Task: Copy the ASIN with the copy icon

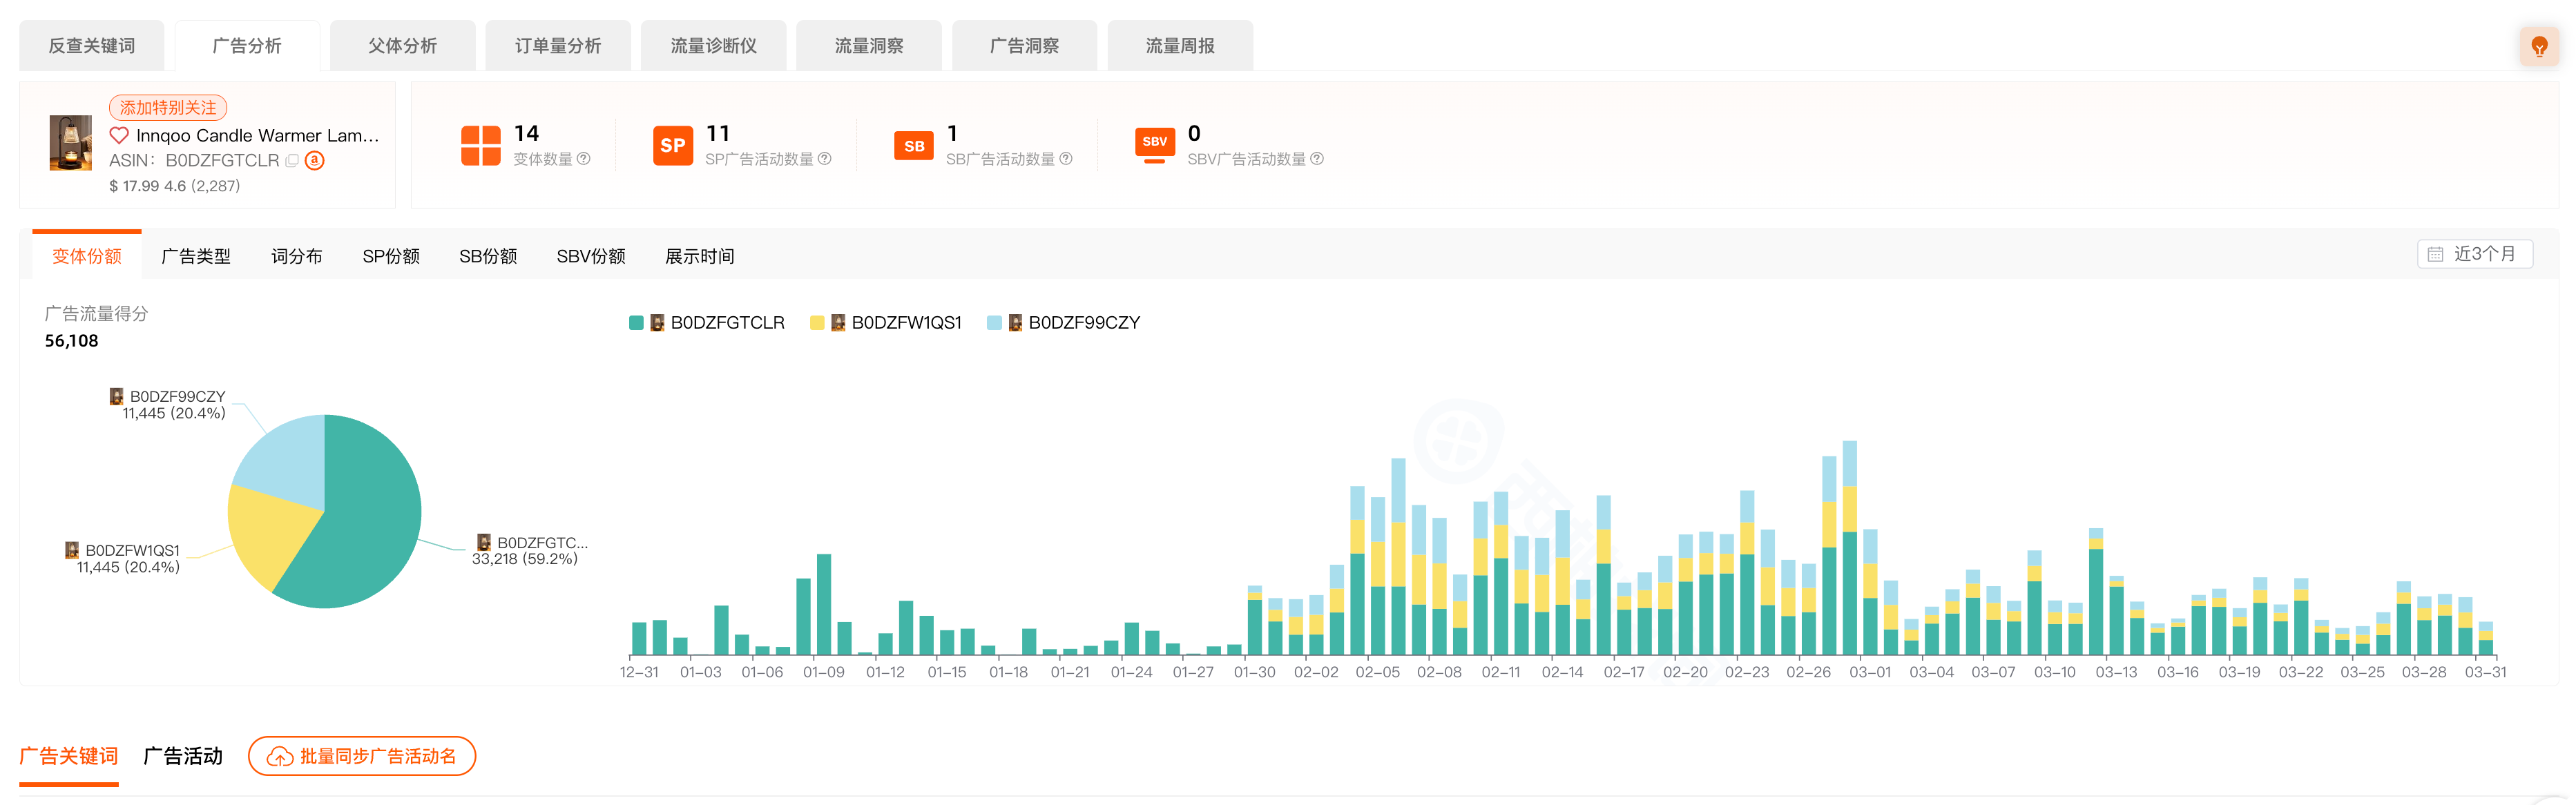Action: pyautogui.click(x=292, y=160)
